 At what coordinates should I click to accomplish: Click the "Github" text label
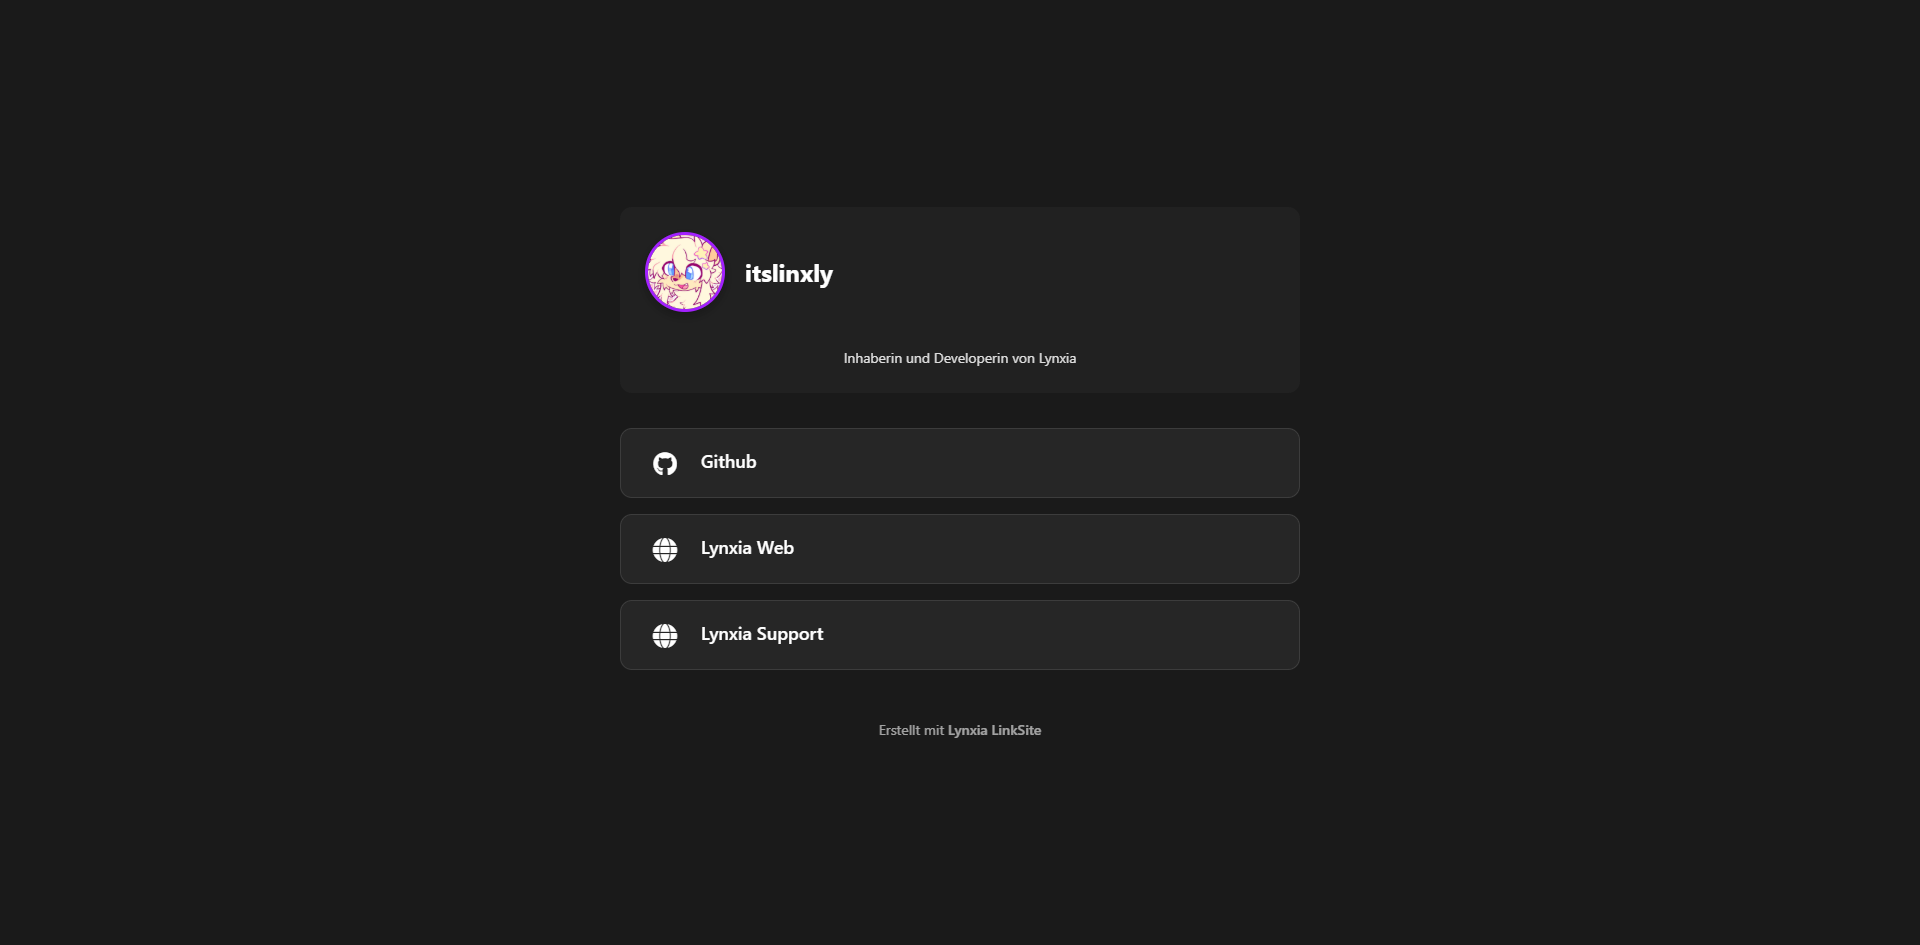click(x=728, y=462)
